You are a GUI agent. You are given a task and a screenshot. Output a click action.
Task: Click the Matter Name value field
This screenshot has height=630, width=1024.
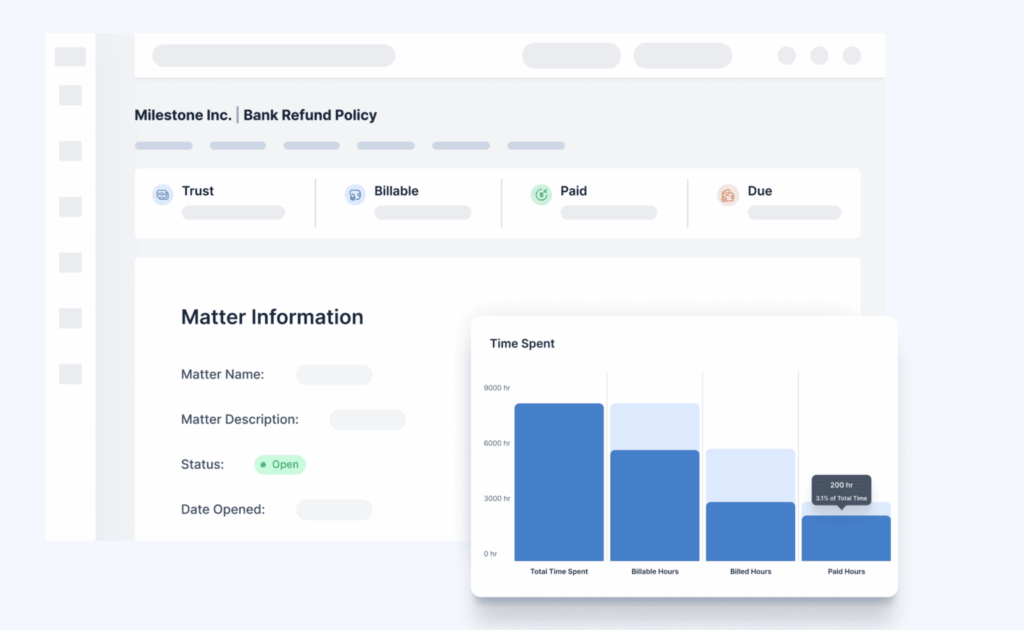[334, 375]
